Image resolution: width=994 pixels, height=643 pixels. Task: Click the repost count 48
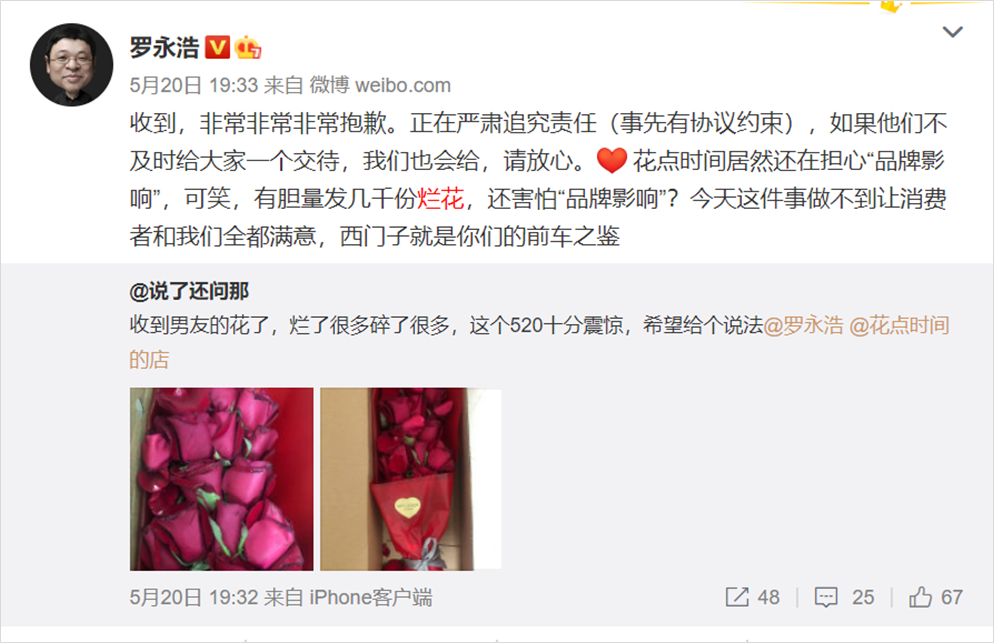(768, 597)
